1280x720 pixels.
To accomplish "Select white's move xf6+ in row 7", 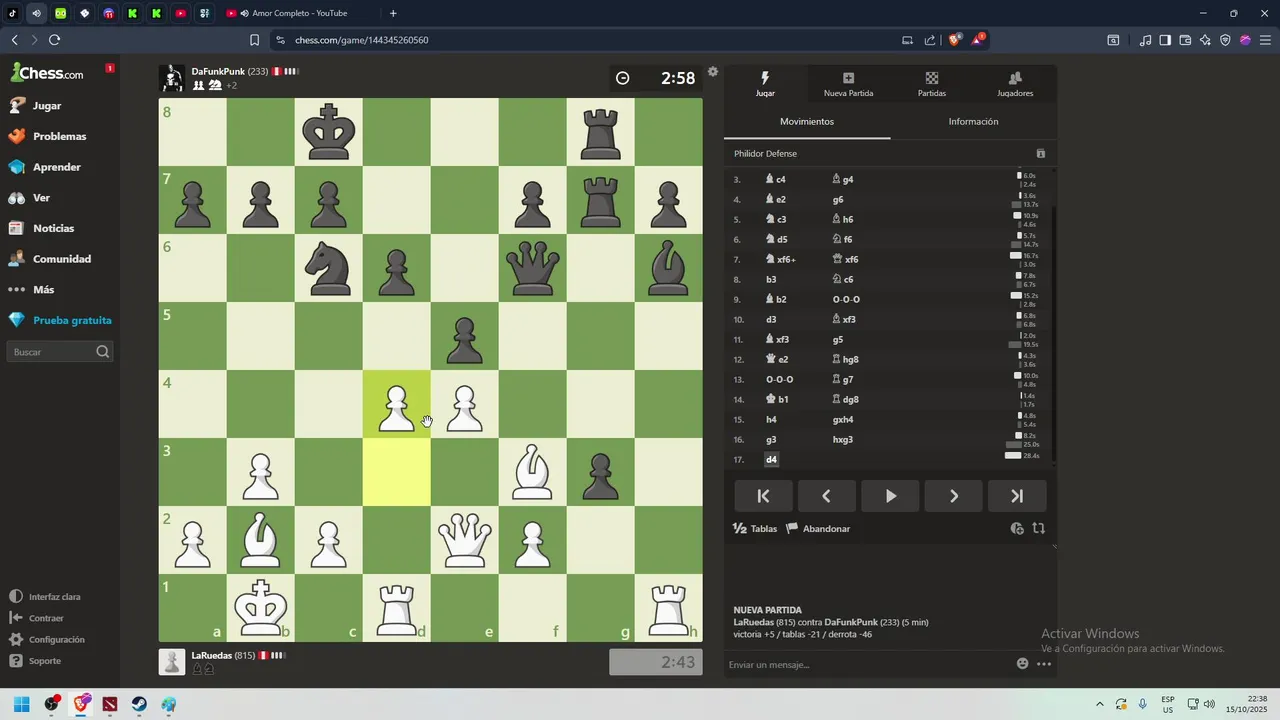I will point(781,259).
